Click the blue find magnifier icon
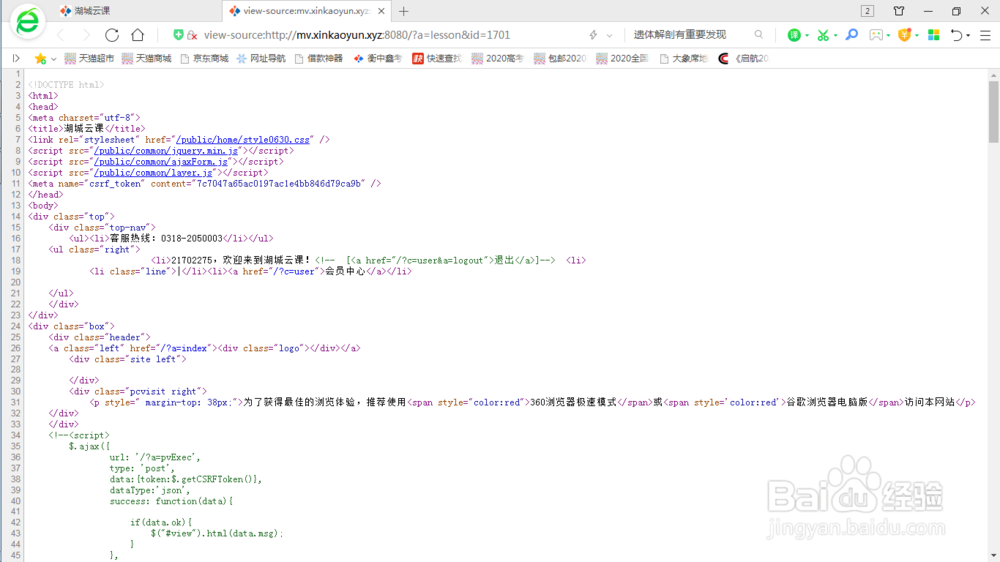Viewport: 1000px width, 562px height. 851,35
